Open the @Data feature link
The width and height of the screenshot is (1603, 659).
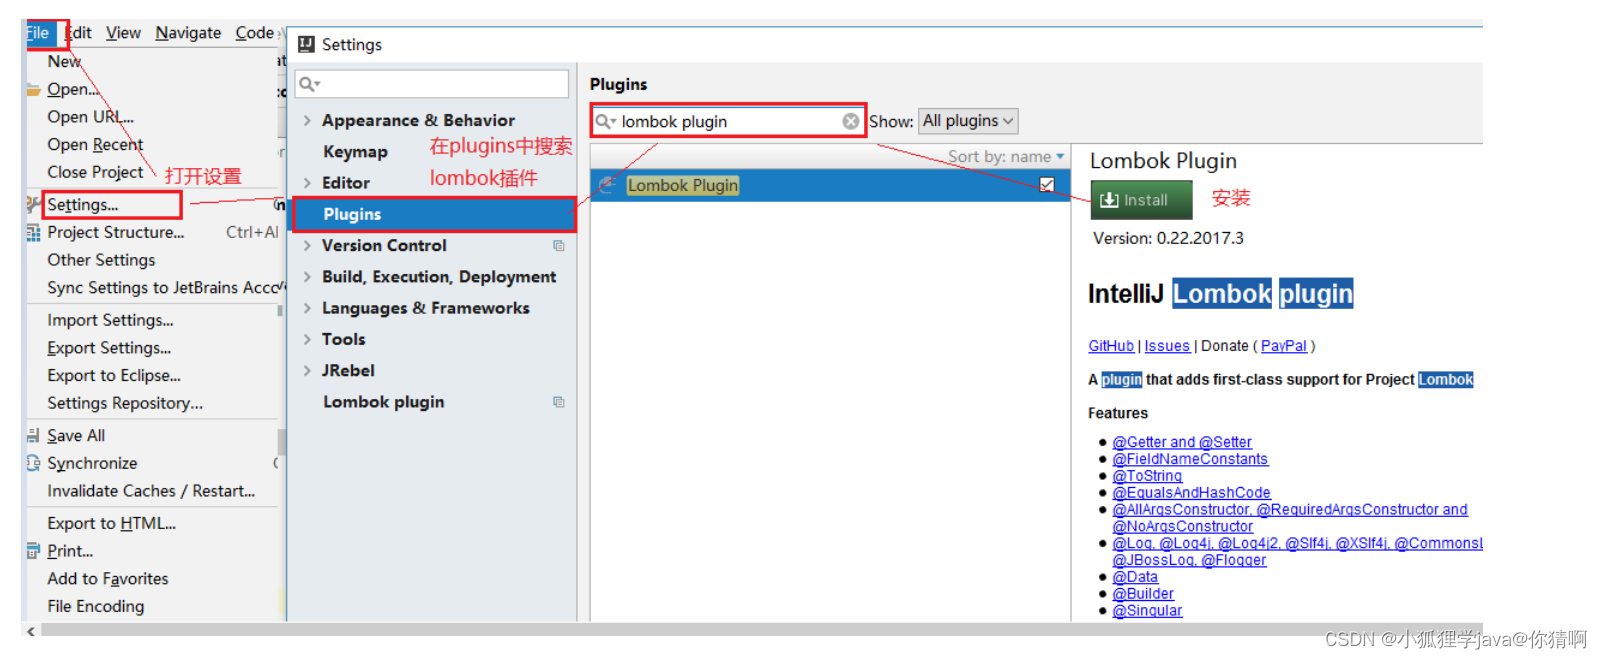tap(1135, 577)
